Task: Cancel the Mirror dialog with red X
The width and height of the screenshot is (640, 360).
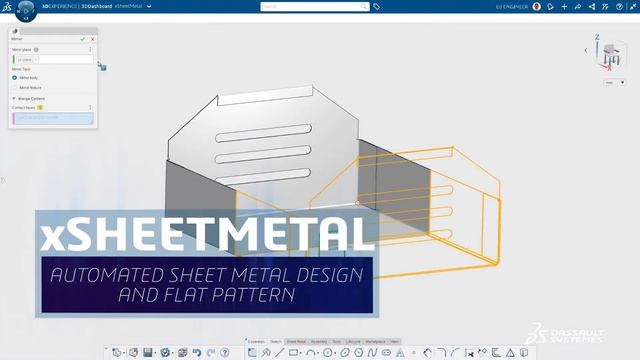Action: coord(93,39)
